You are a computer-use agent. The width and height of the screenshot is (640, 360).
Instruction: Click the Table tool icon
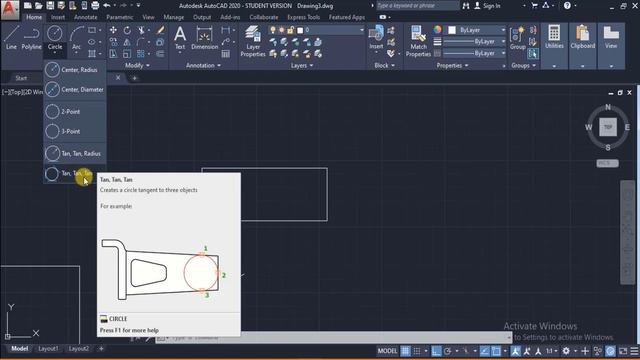pyautogui.click(x=225, y=54)
